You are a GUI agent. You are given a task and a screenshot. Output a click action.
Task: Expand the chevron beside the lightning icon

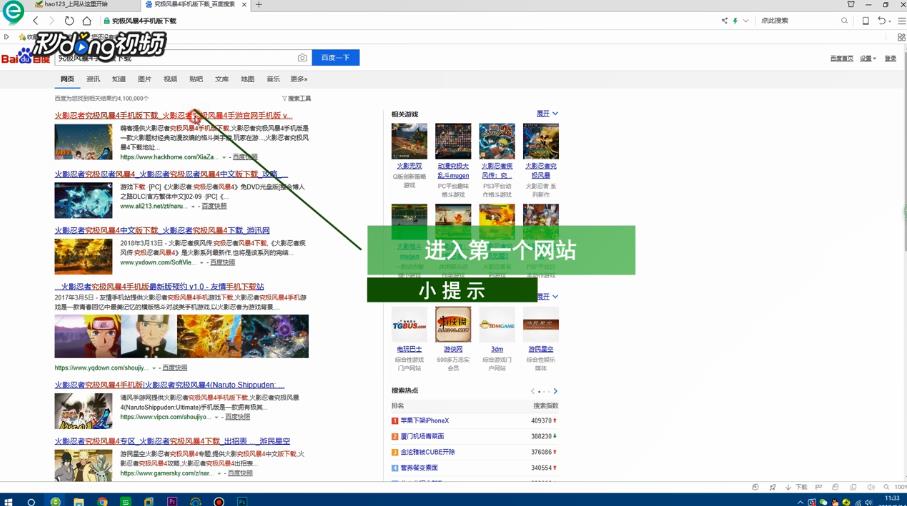pyautogui.click(x=746, y=21)
